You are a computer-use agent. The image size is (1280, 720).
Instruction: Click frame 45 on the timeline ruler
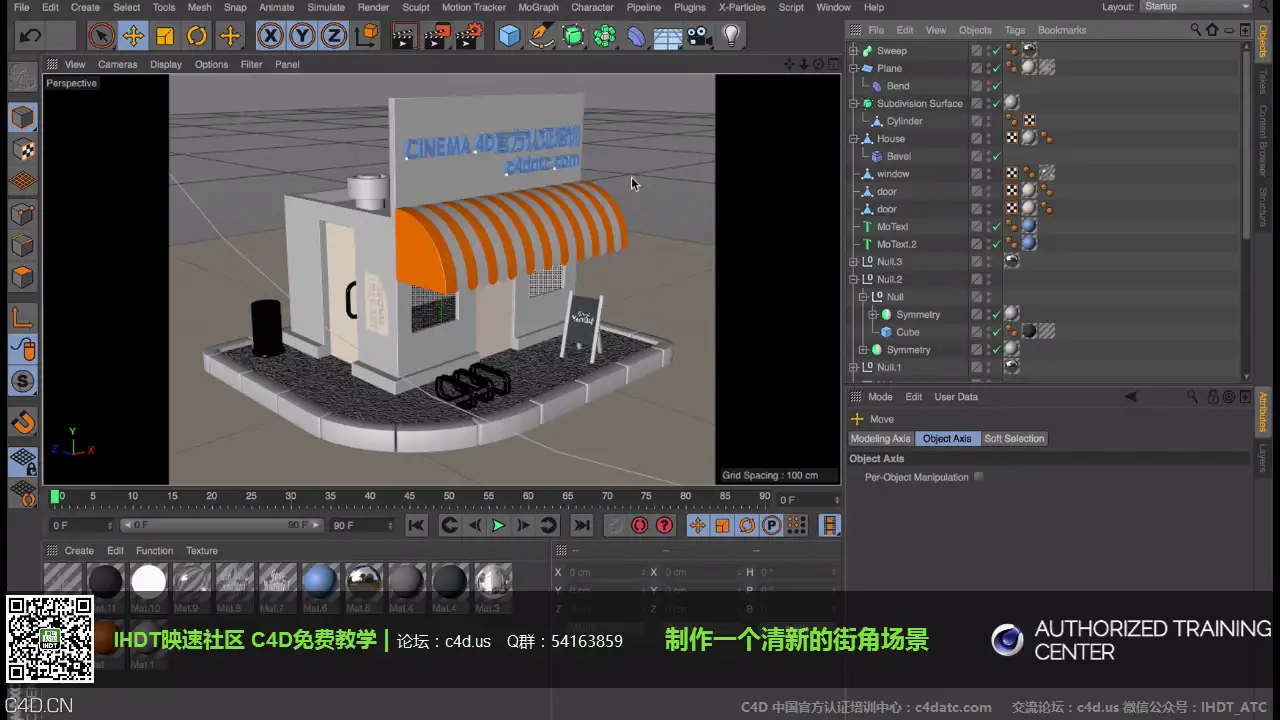[409, 496]
